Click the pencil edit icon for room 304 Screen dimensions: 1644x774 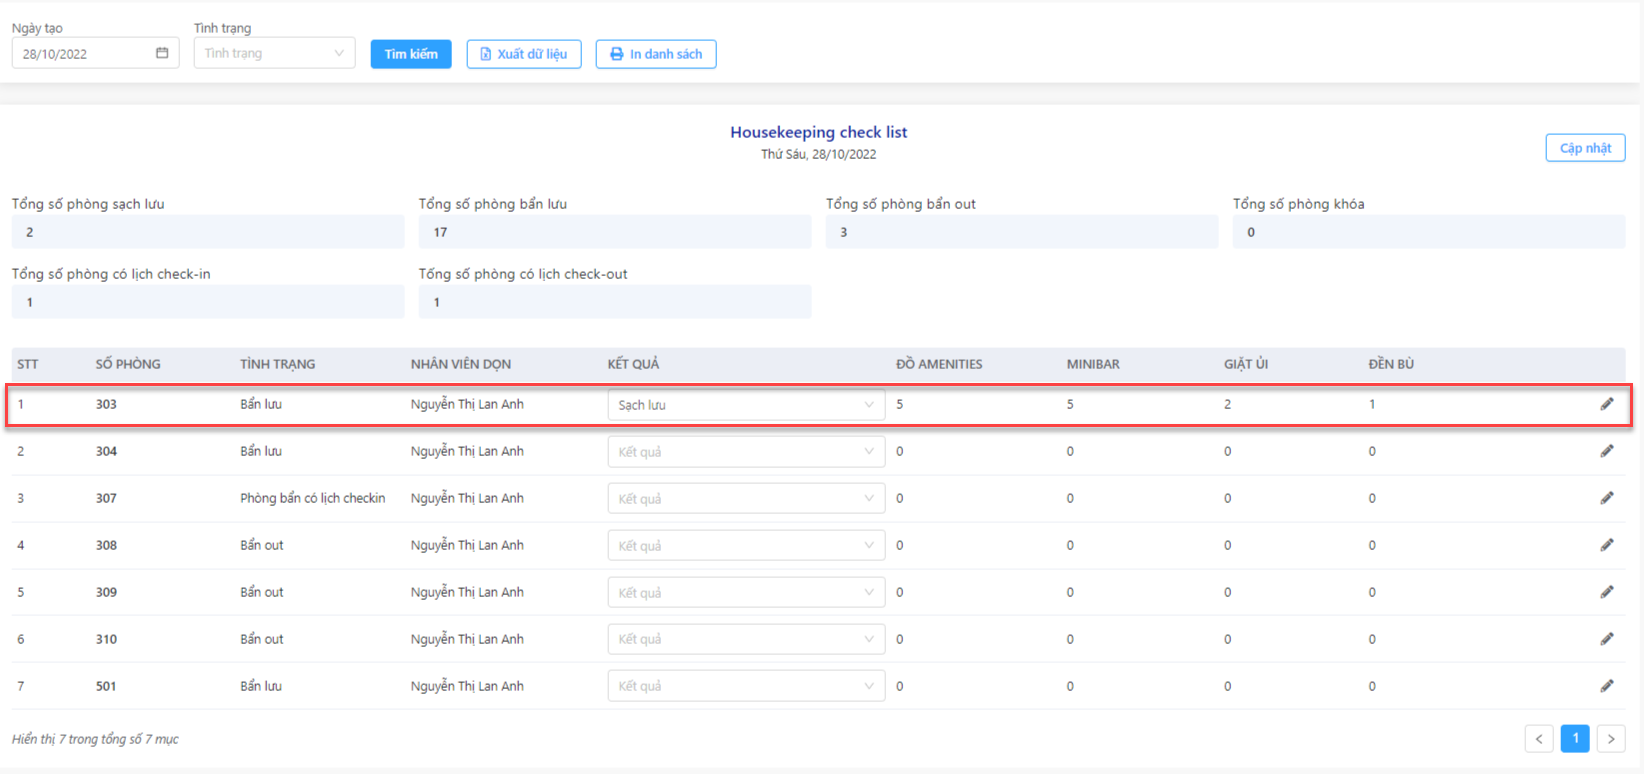1607,451
